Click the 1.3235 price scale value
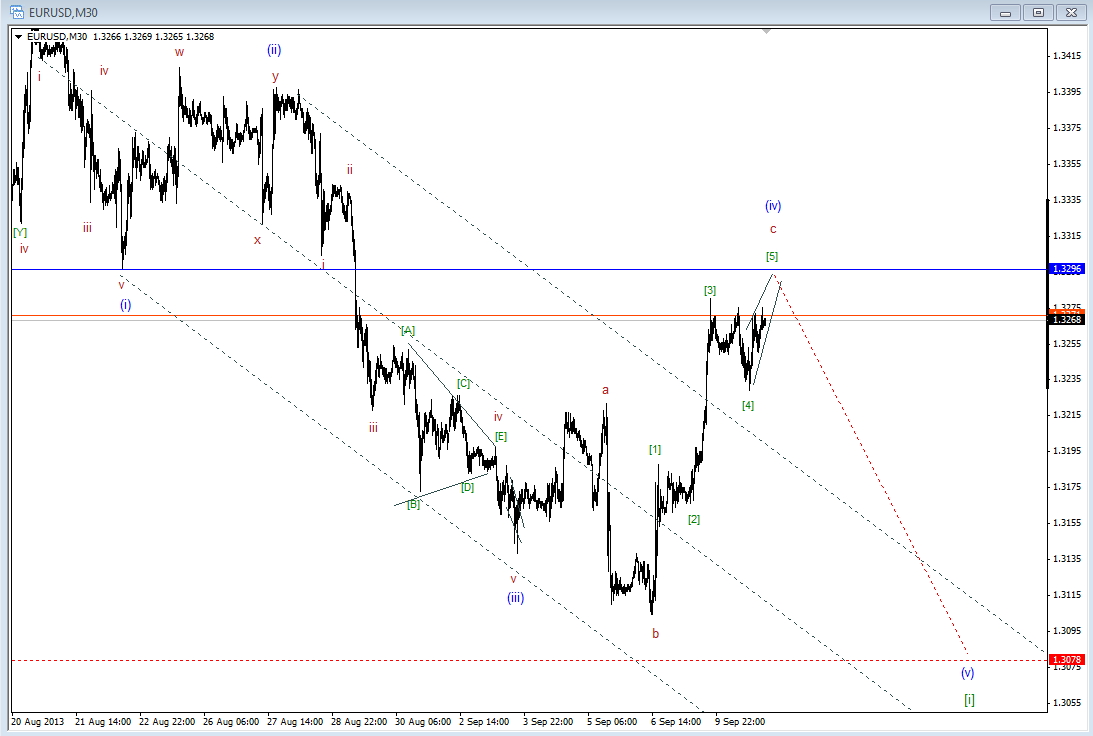Image resolution: width=1093 pixels, height=736 pixels. point(1067,379)
